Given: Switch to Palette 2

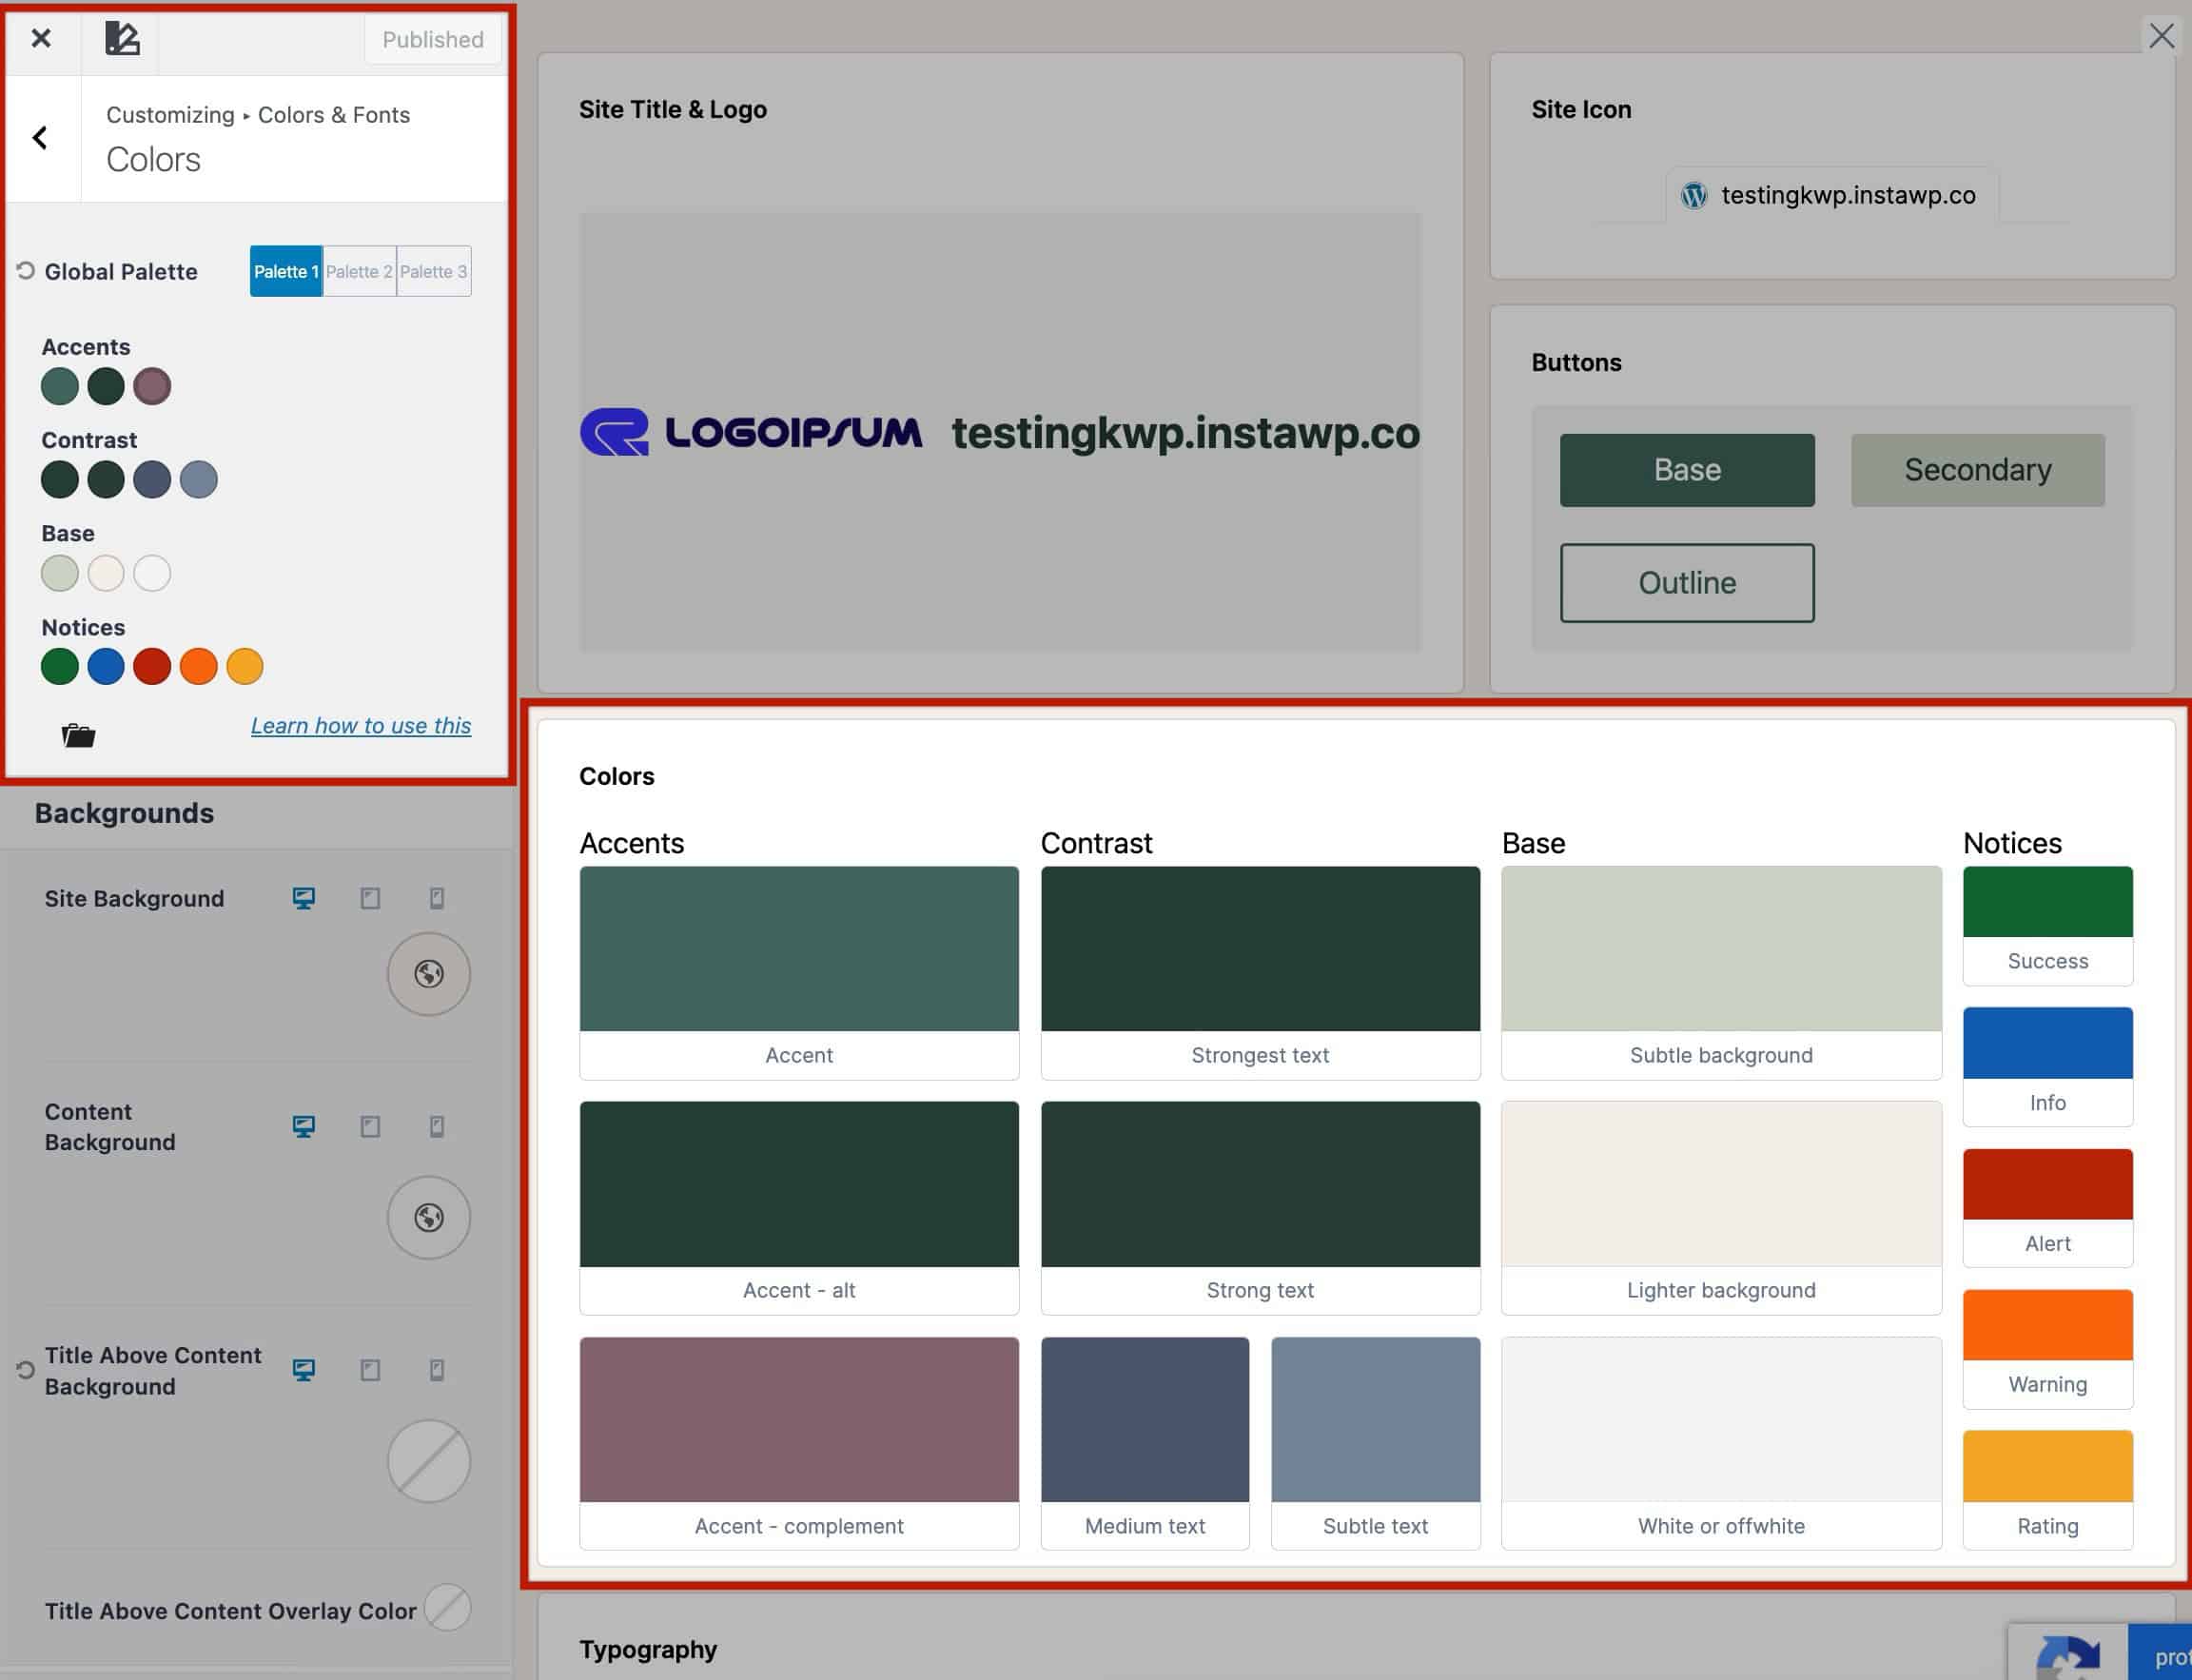Looking at the screenshot, I should (x=359, y=271).
